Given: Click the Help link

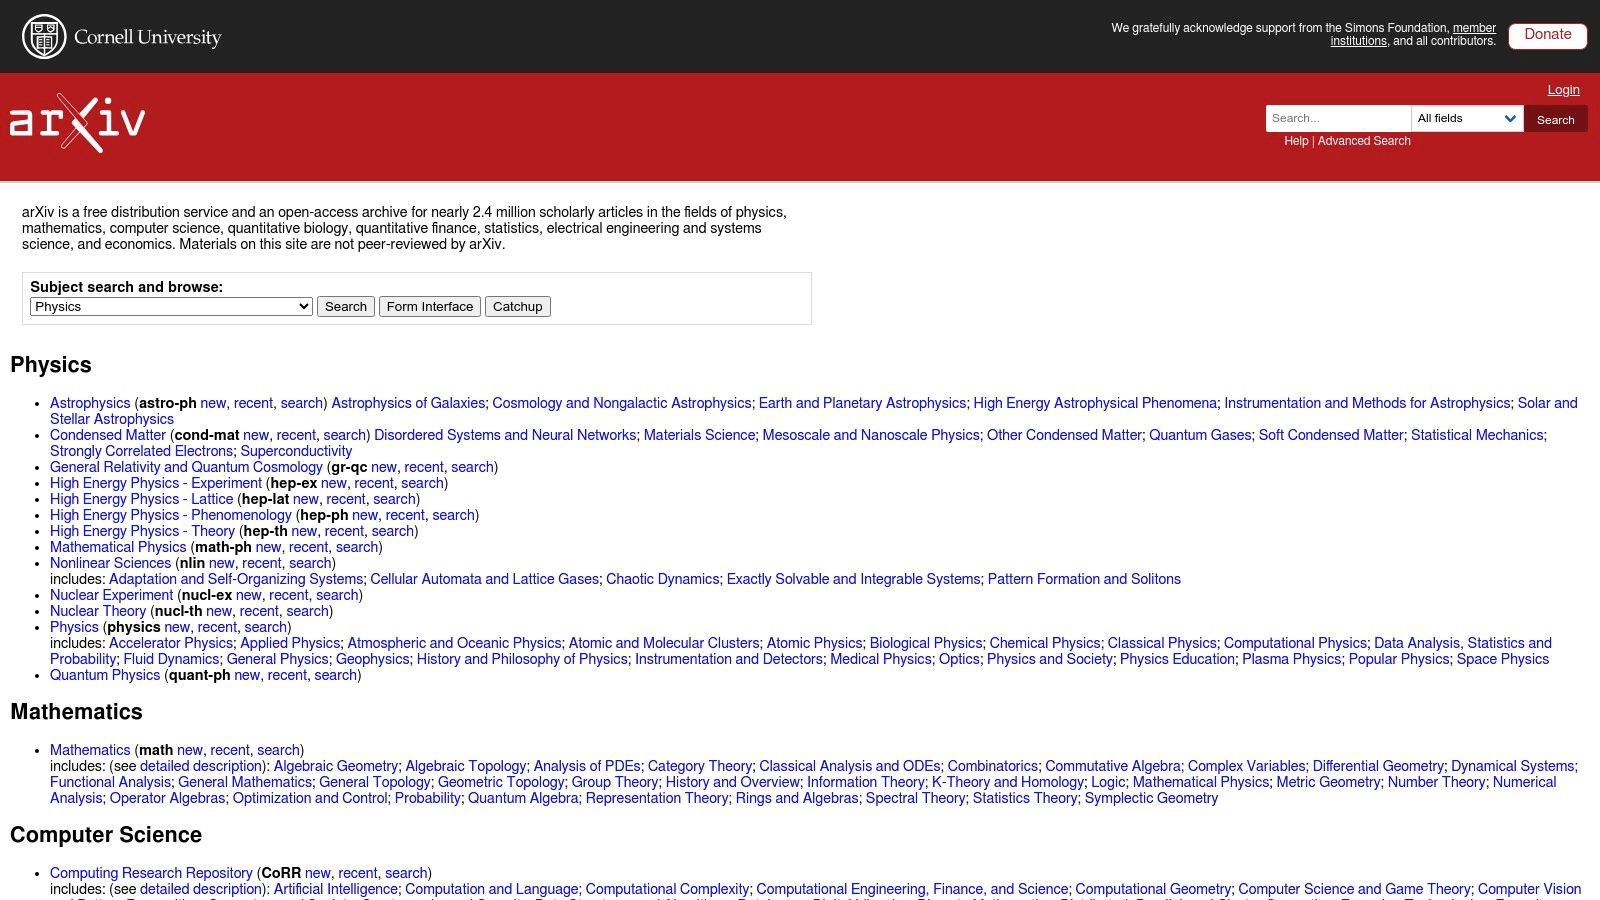Looking at the screenshot, I should coord(1293,141).
